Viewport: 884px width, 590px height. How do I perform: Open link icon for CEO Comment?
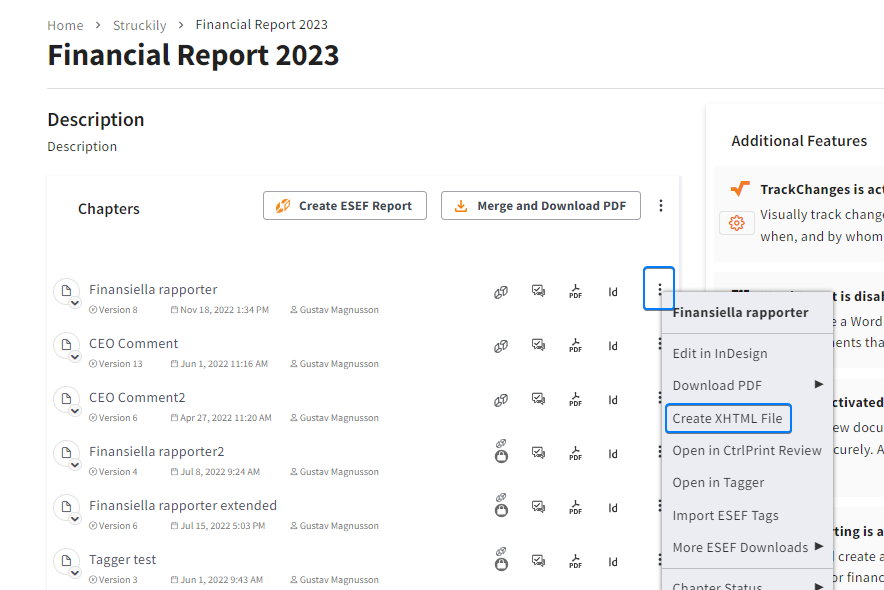(x=501, y=346)
